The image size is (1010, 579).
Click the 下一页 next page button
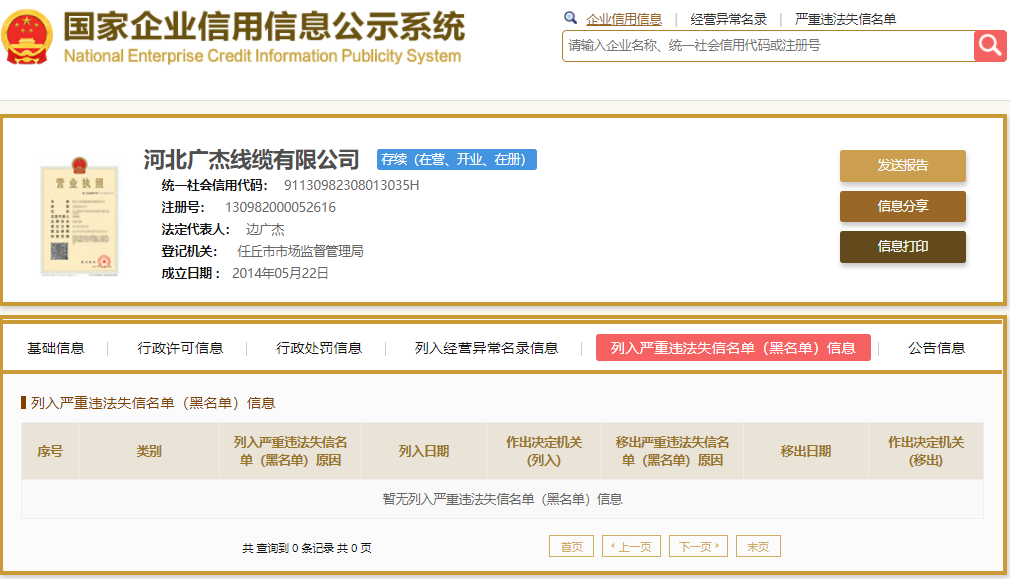(698, 546)
